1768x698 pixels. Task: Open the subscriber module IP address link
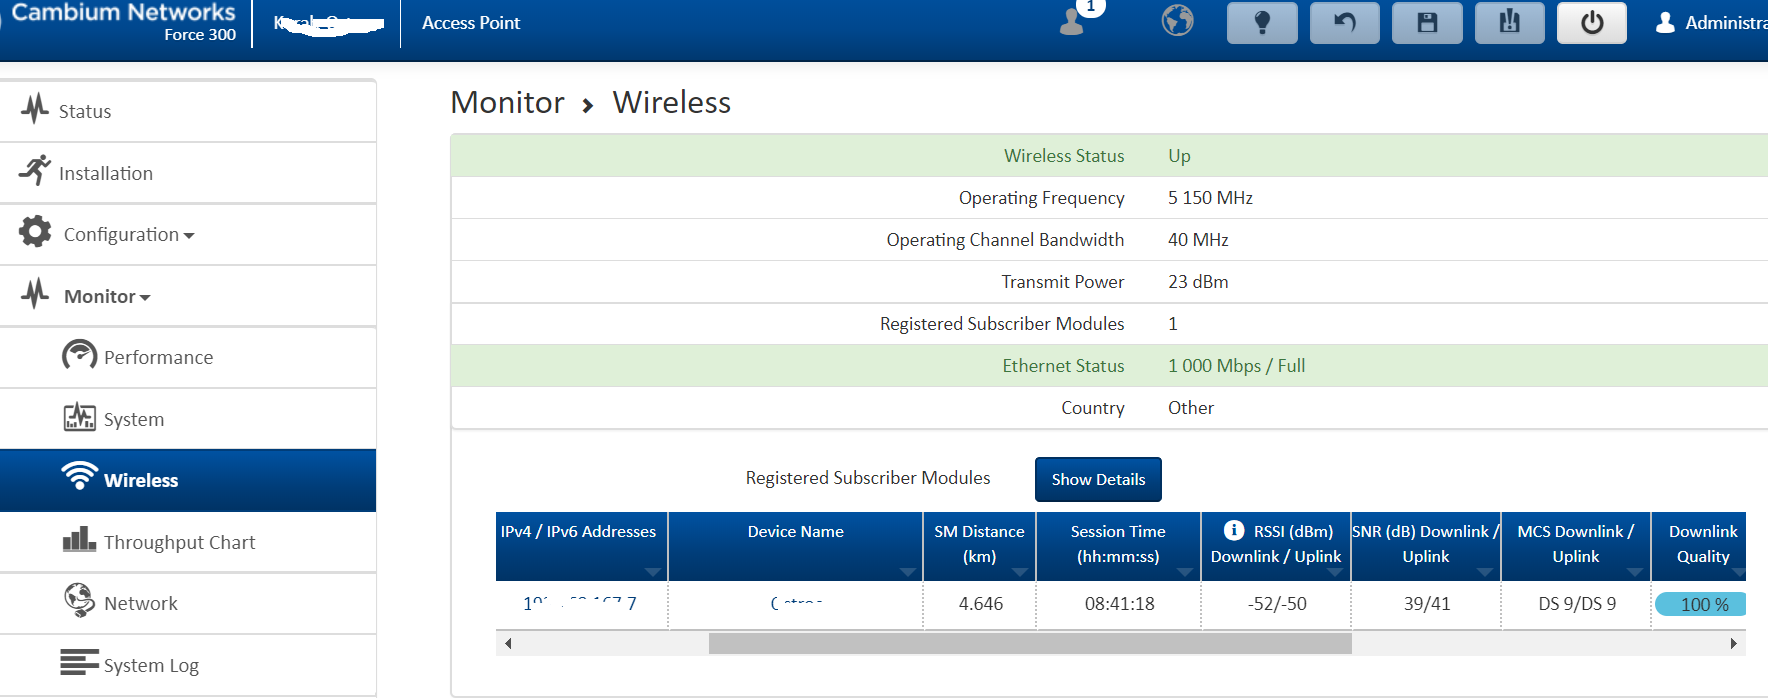coord(579,604)
